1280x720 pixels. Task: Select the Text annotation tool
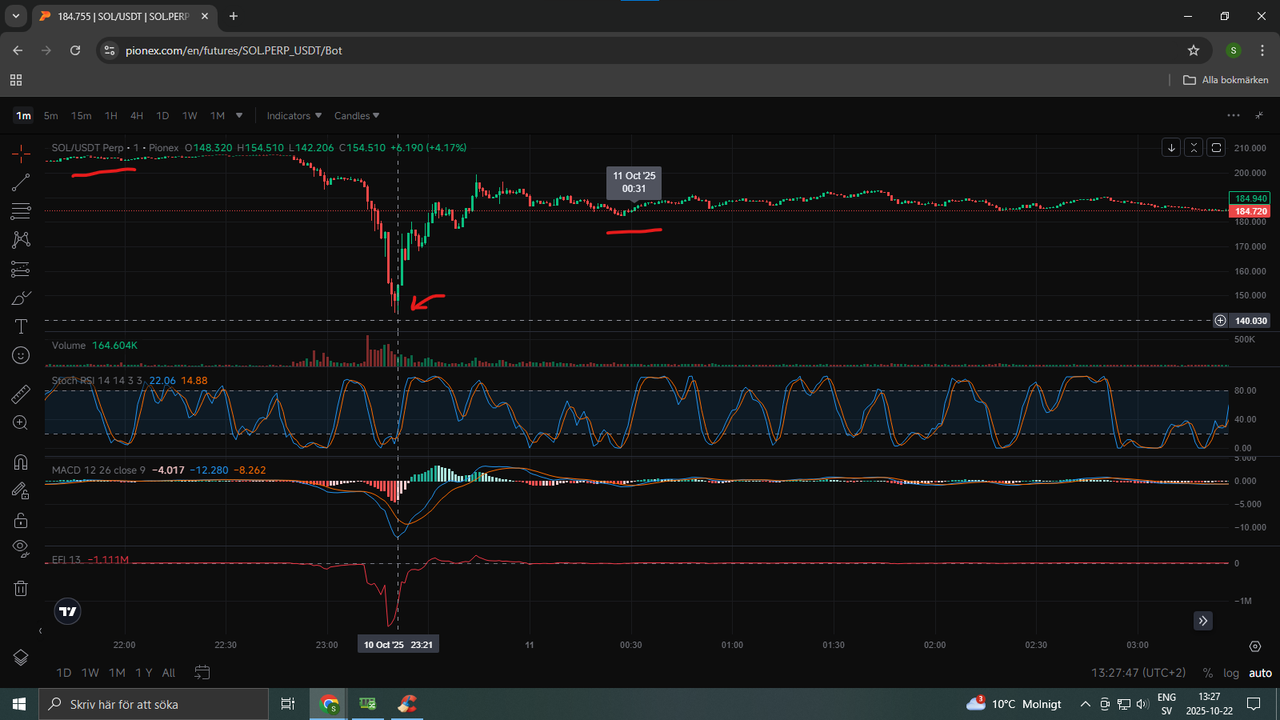click(20, 326)
